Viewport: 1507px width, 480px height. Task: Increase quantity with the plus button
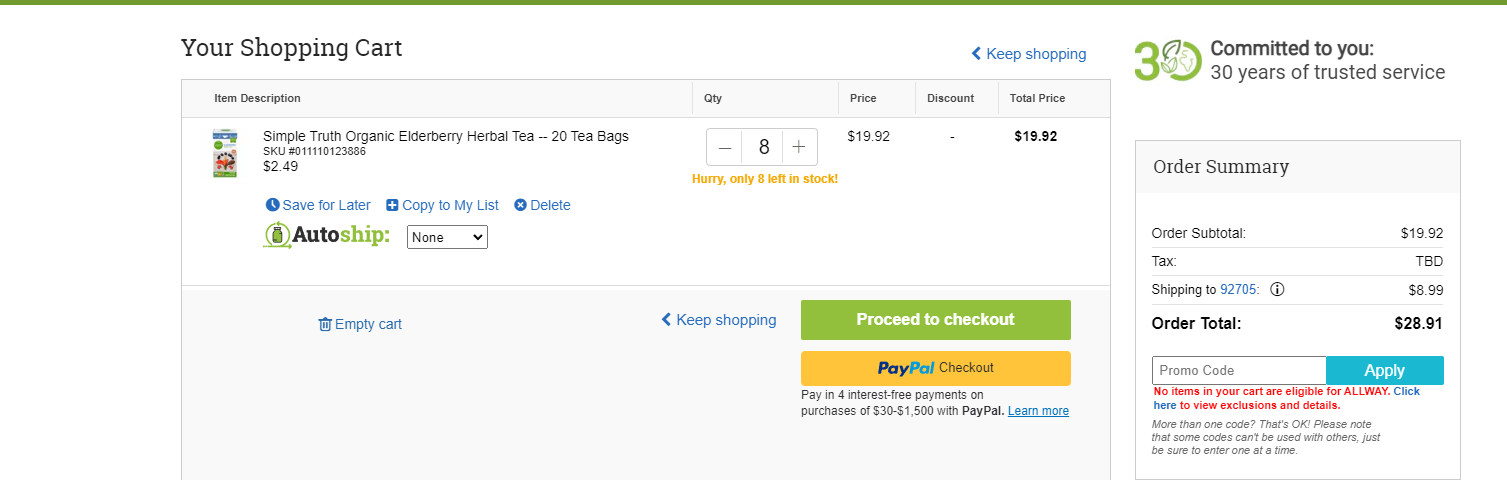pos(799,147)
